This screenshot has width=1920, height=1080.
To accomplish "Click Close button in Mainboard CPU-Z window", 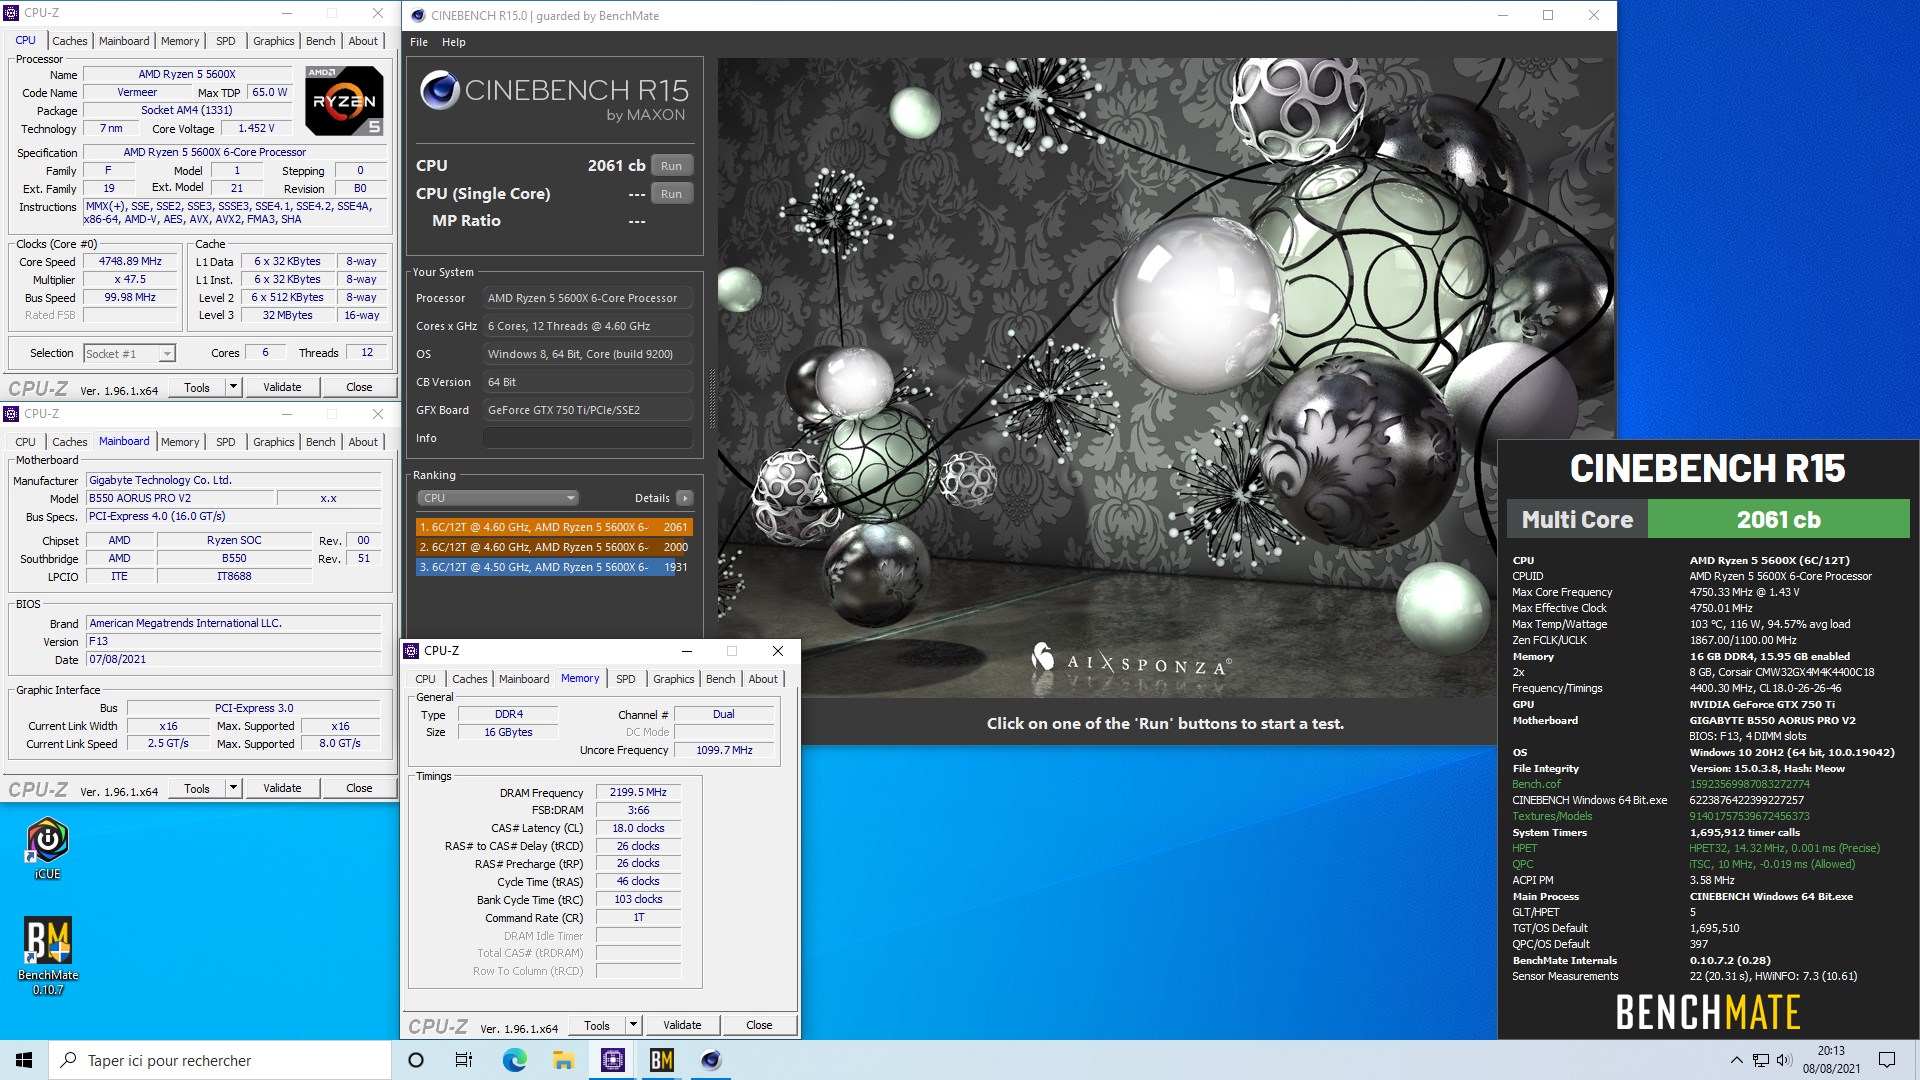I will point(359,788).
